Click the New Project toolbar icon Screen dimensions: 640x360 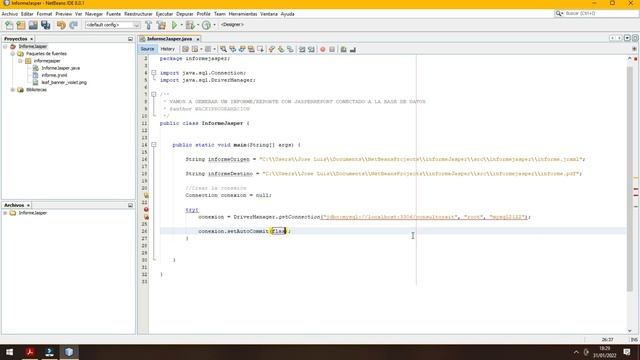21,25
